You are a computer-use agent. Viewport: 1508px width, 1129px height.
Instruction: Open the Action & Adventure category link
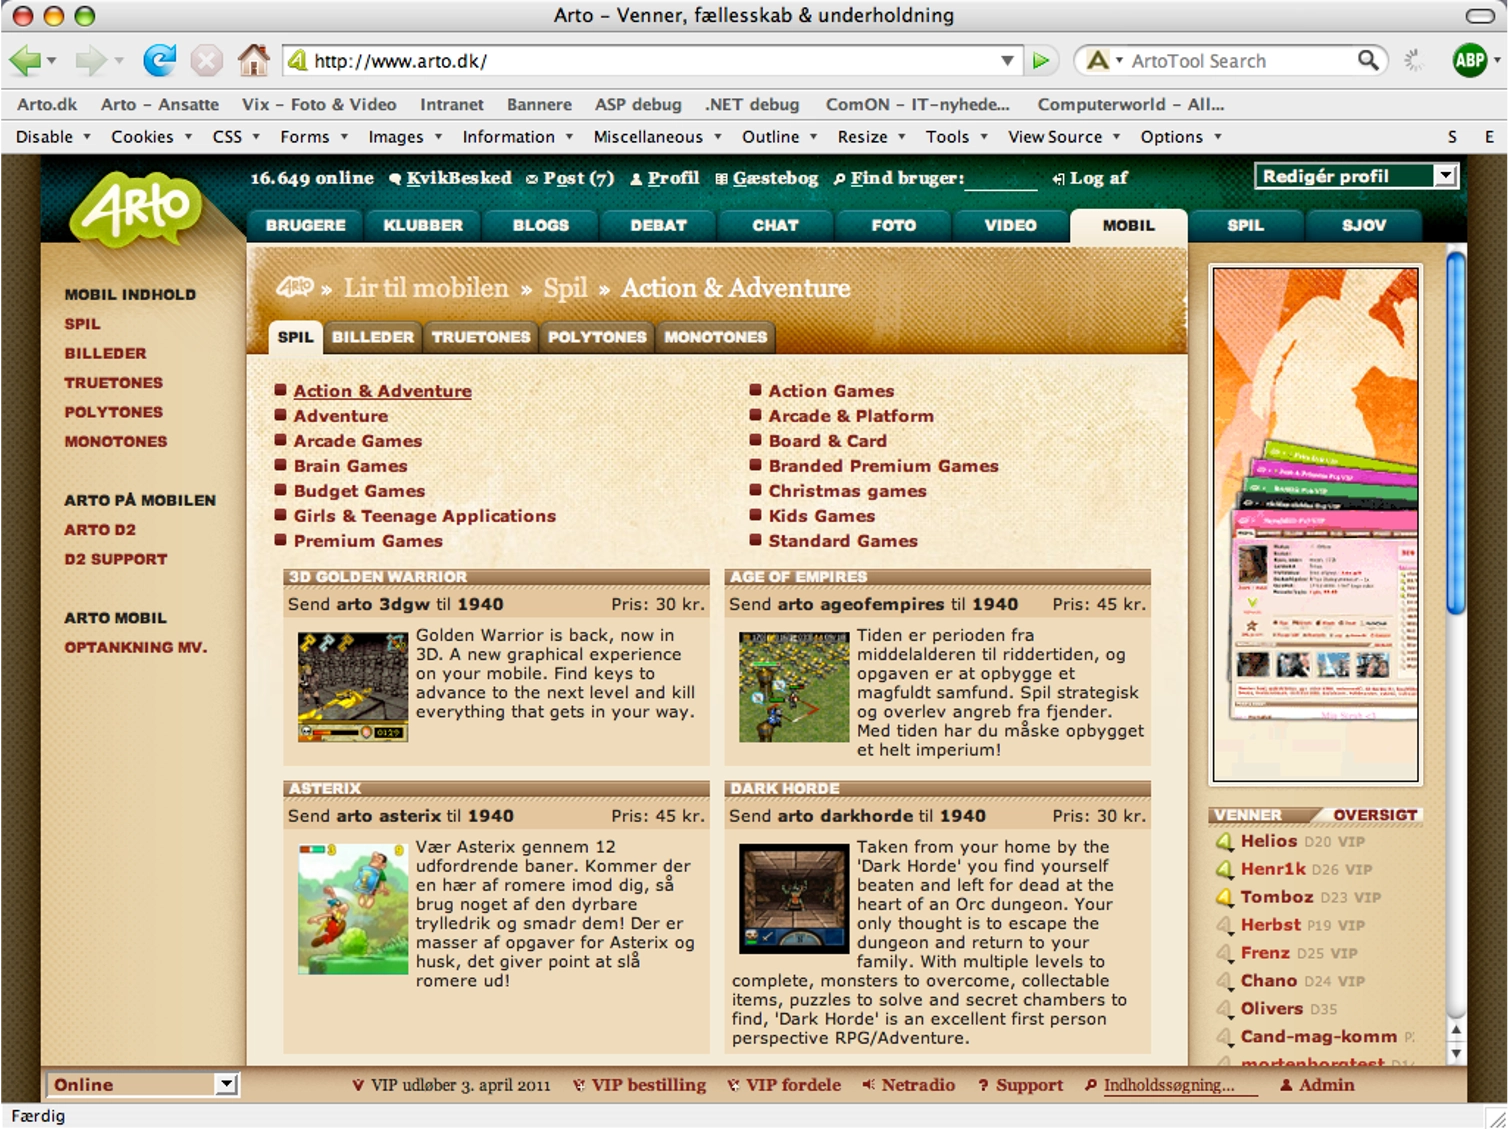383,391
